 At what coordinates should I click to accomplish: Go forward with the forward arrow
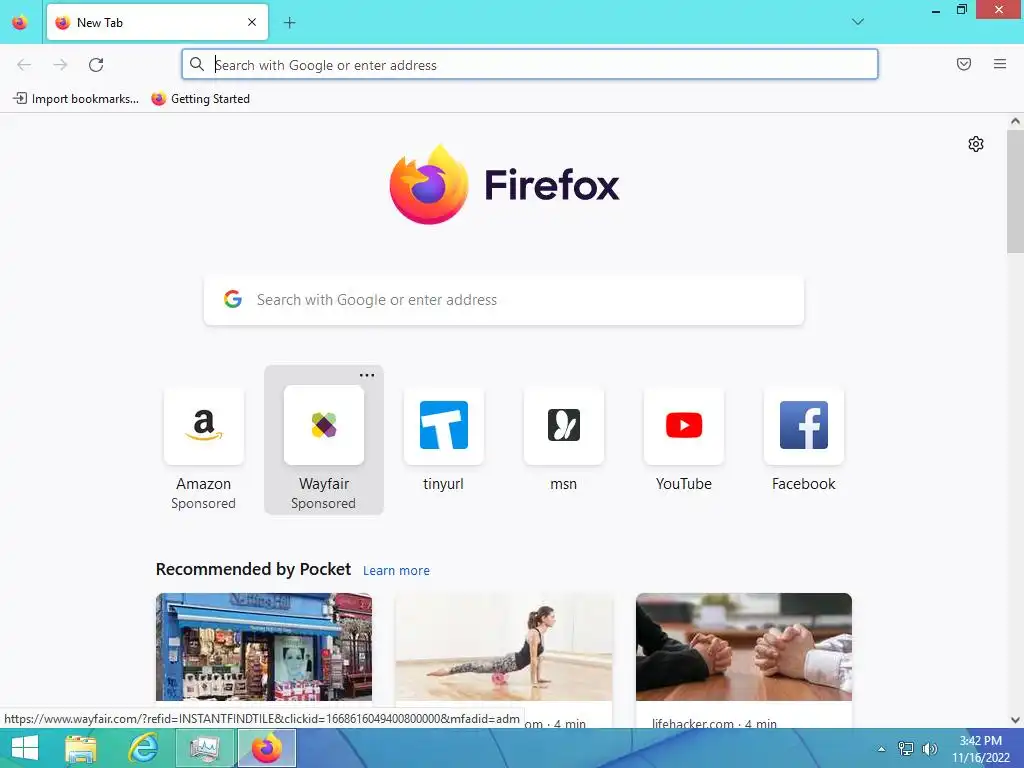[60, 65]
